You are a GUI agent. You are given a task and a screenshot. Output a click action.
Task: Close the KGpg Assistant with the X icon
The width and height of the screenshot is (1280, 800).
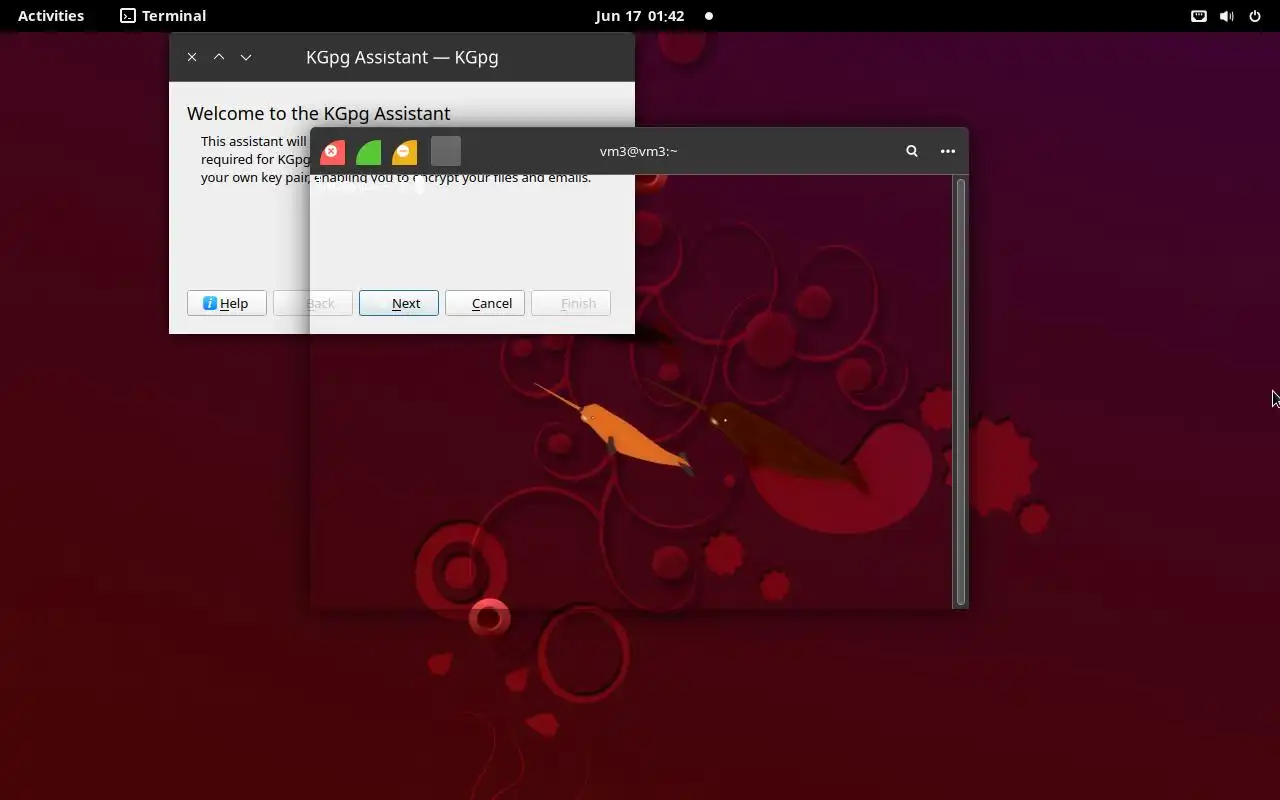pos(192,57)
